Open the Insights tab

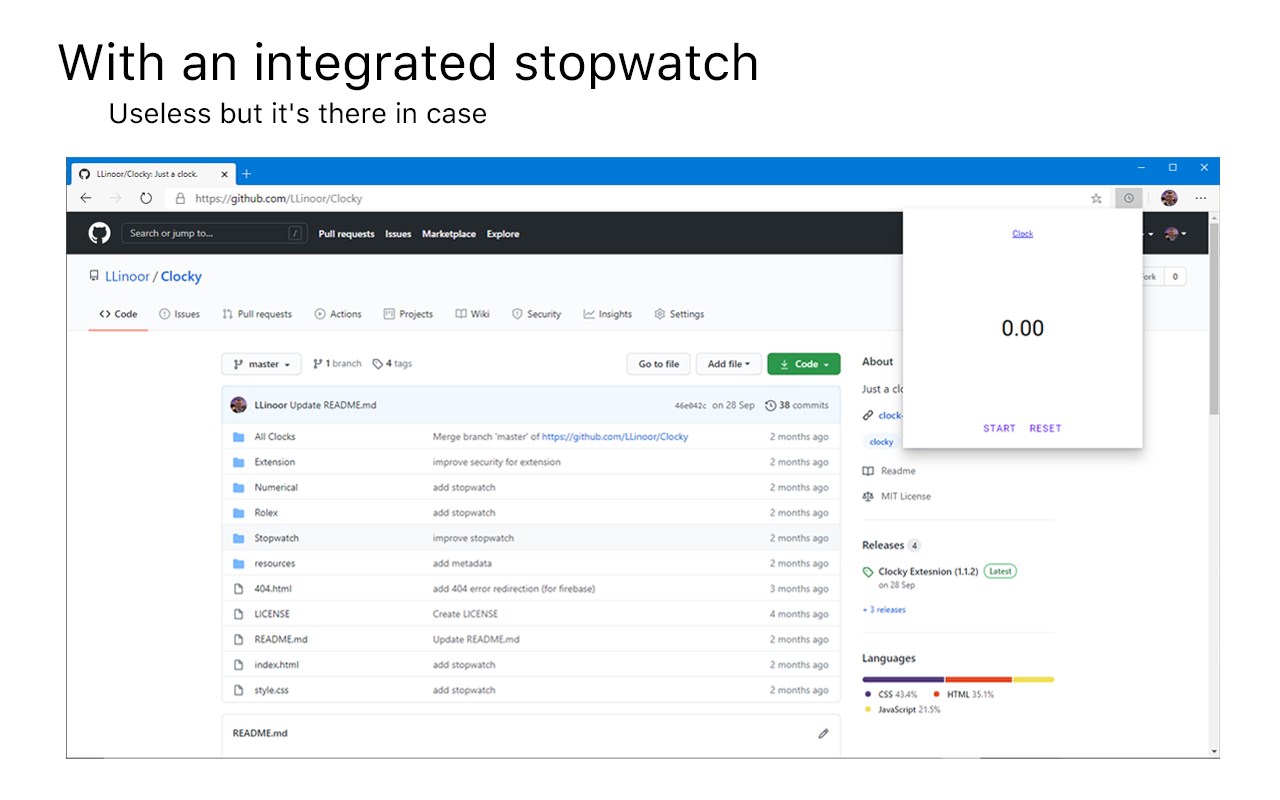click(x=608, y=314)
